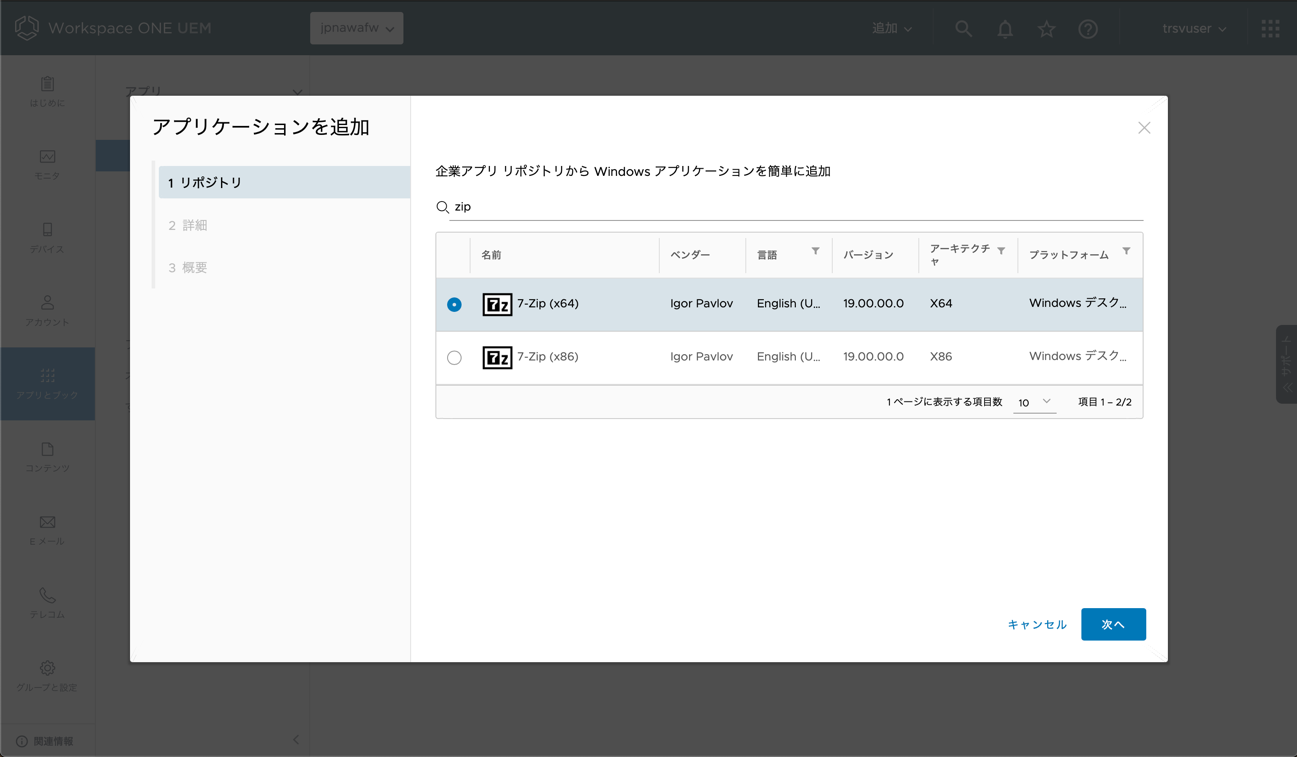Click the X64 architecture cell
1297x757 pixels.
point(941,304)
